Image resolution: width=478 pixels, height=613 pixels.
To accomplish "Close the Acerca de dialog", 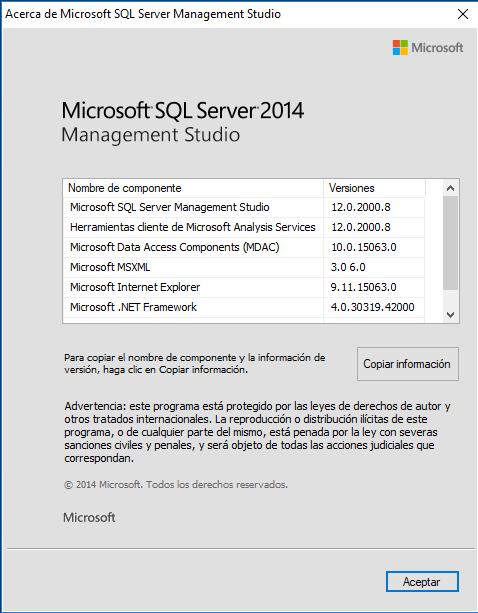I will pyautogui.click(x=463, y=14).
